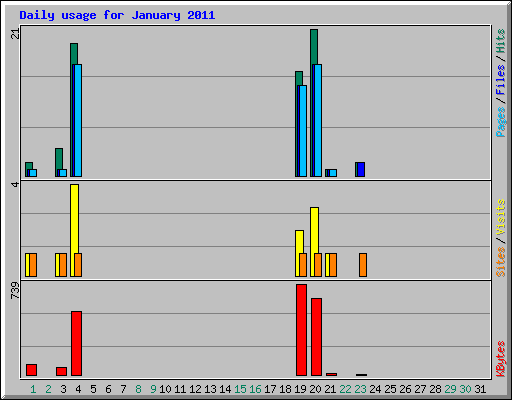Screen dimensions: 512x400
Task: Click day label "12" on the x-axis
Action: (x=195, y=389)
